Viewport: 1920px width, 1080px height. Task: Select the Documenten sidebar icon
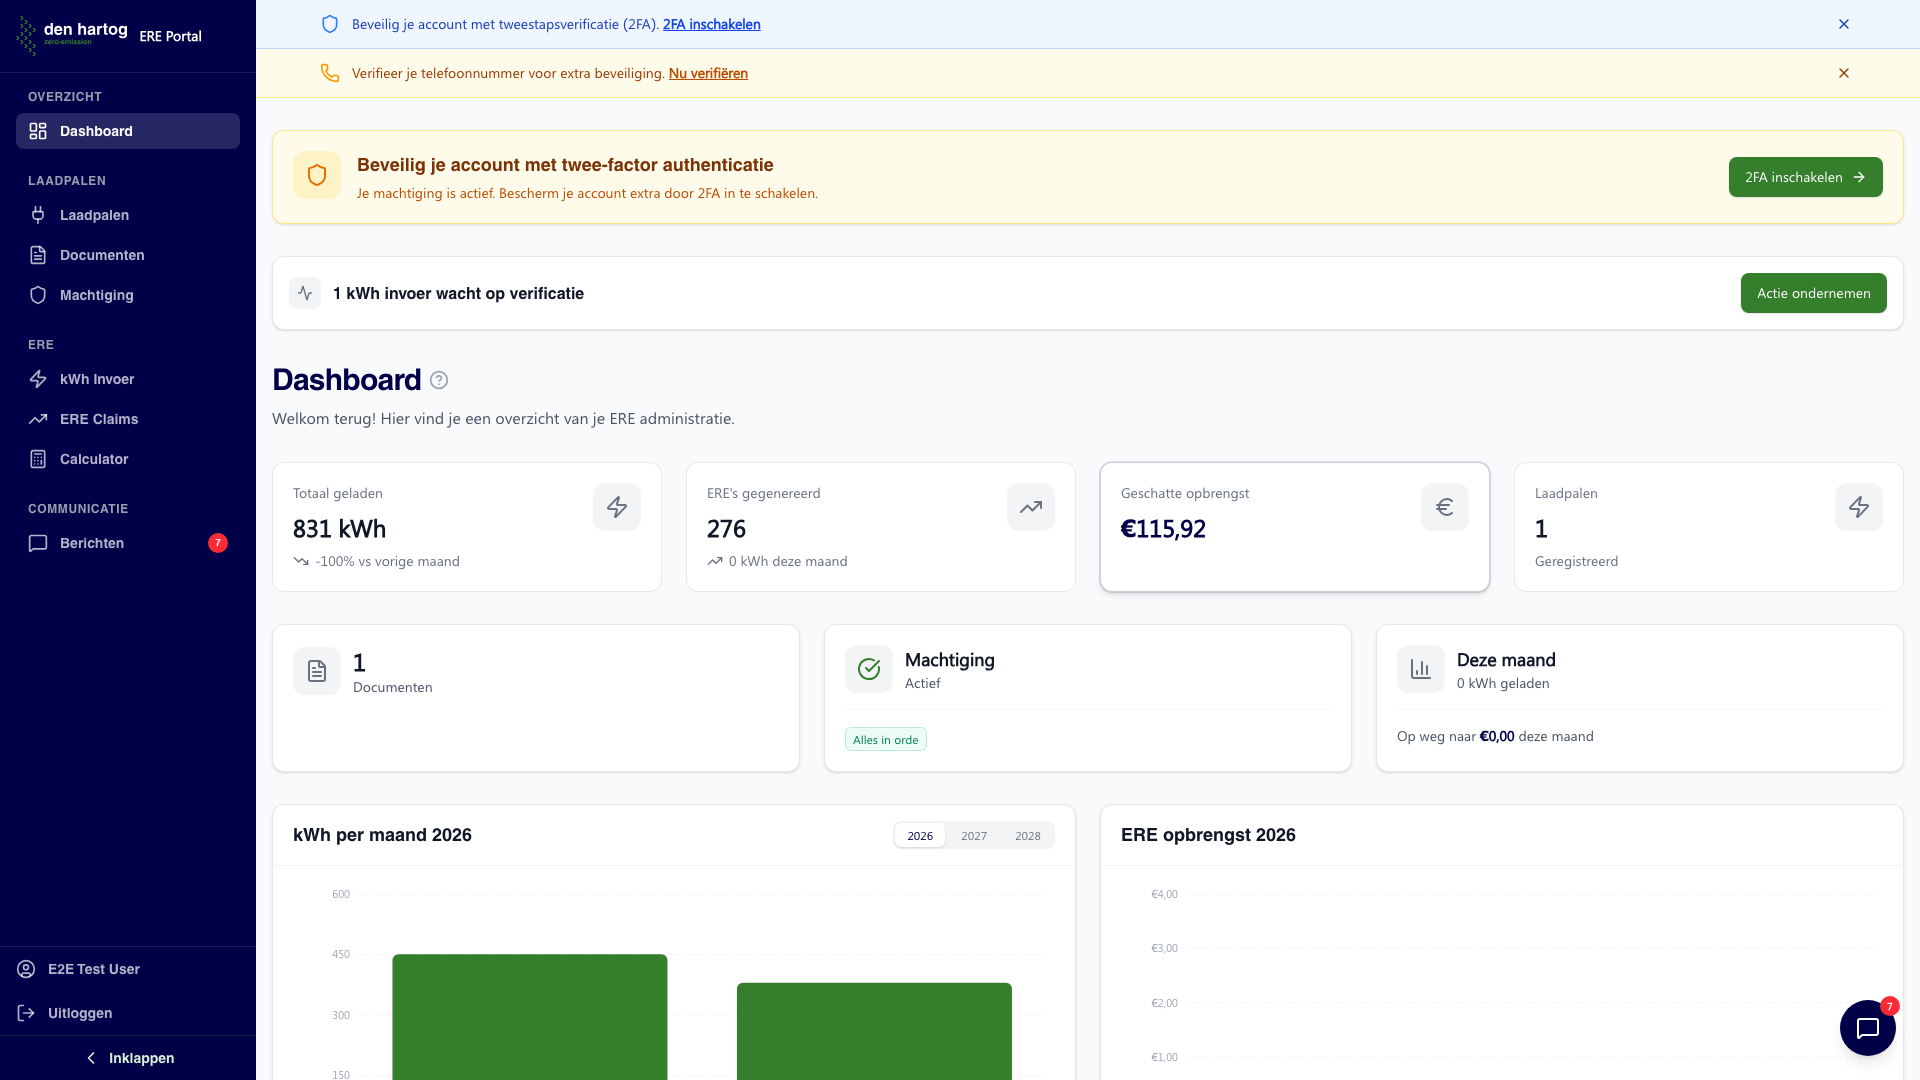38,255
